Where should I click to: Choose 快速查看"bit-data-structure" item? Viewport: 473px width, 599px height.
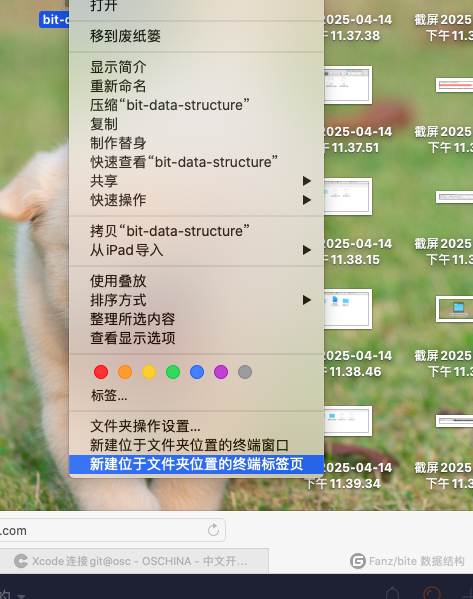point(196,162)
